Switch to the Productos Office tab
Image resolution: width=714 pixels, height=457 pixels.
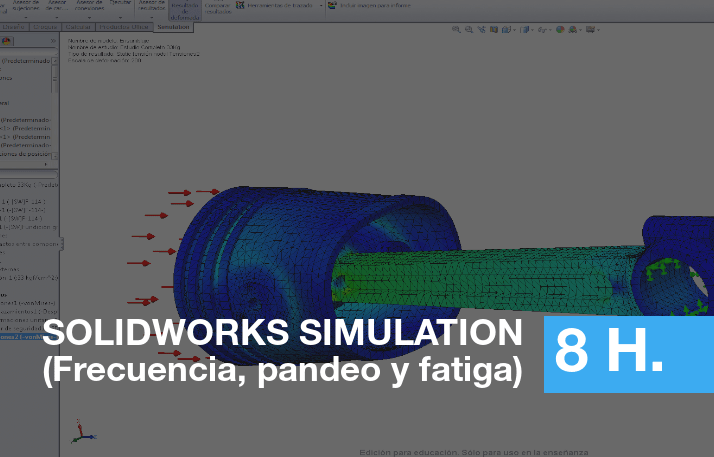(x=124, y=27)
